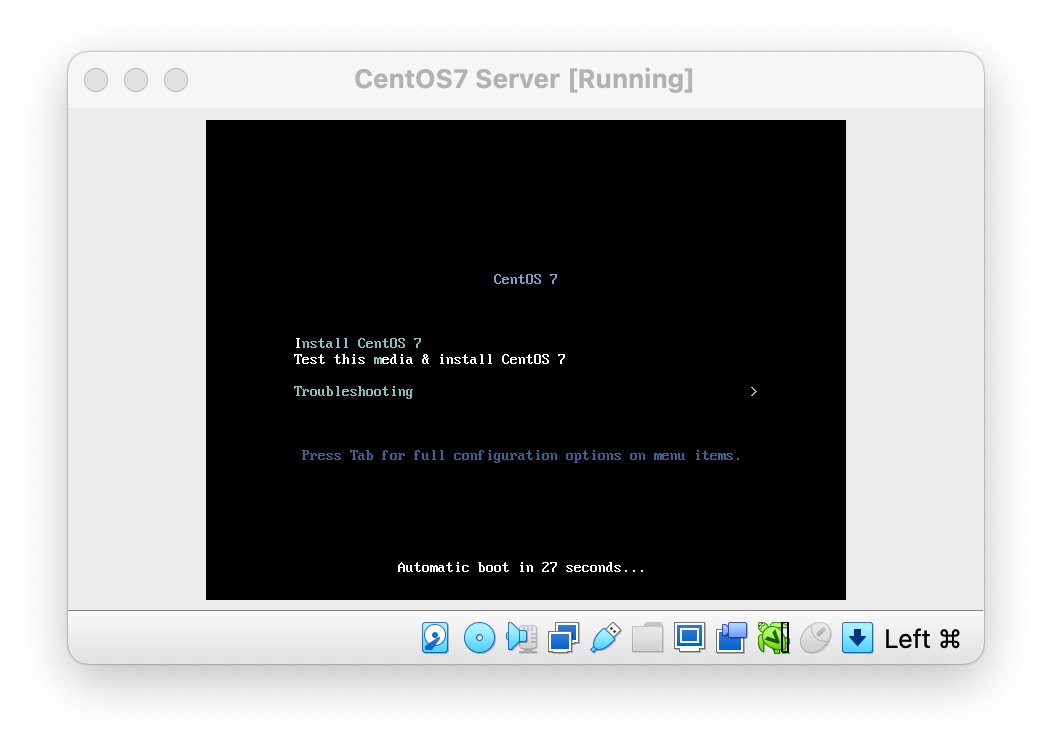This screenshot has height=748, width=1052.
Task: Expand the Troubleshooting arrow chevron
Action: 753,391
